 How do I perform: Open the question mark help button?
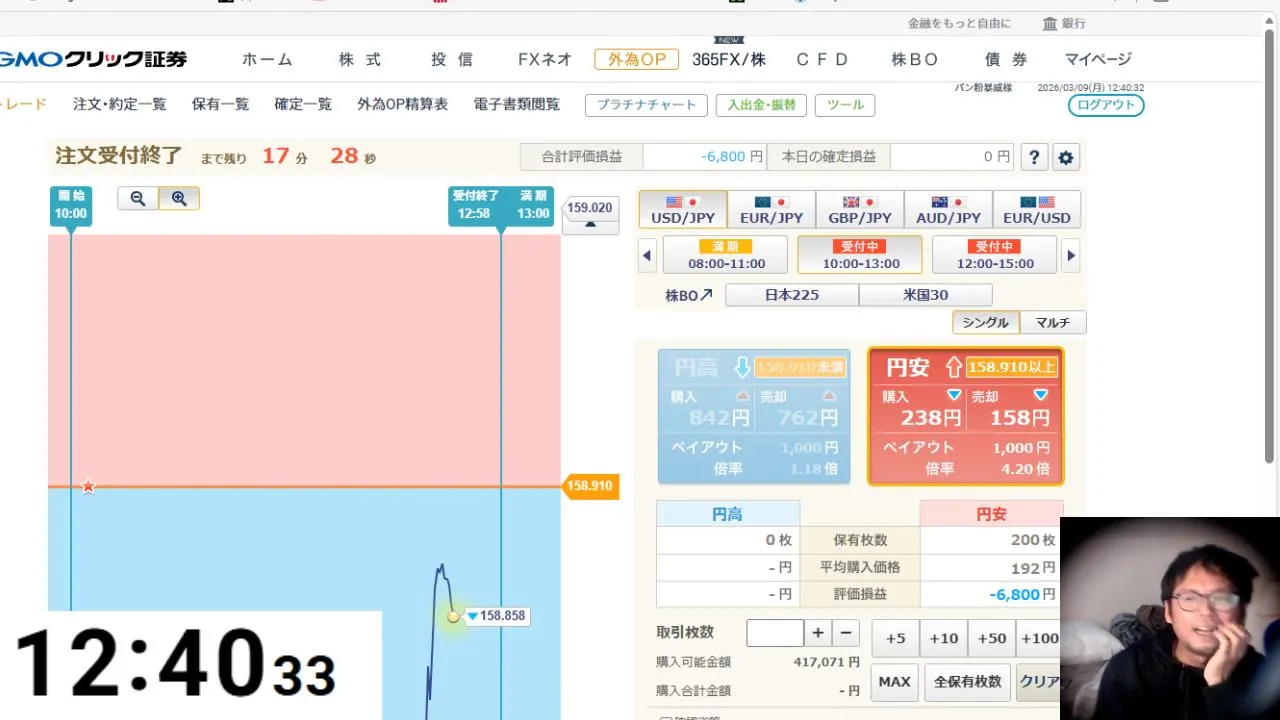(1034, 157)
